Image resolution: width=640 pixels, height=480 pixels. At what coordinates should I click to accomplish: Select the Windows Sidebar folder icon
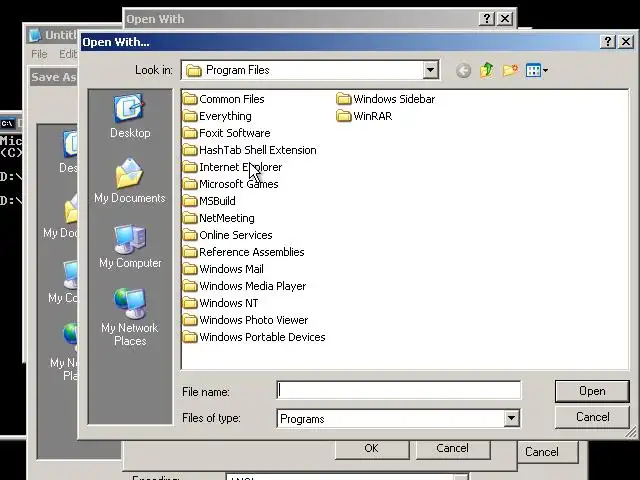coord(344,99)
